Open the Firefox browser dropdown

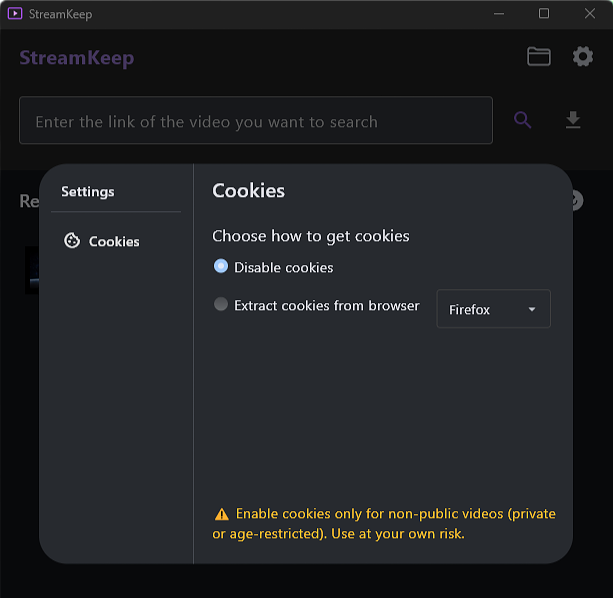[x=492, y=309]
